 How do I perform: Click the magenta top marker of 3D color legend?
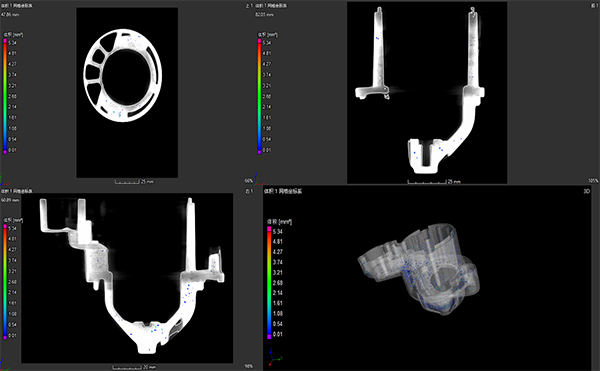tap(269, 229)
